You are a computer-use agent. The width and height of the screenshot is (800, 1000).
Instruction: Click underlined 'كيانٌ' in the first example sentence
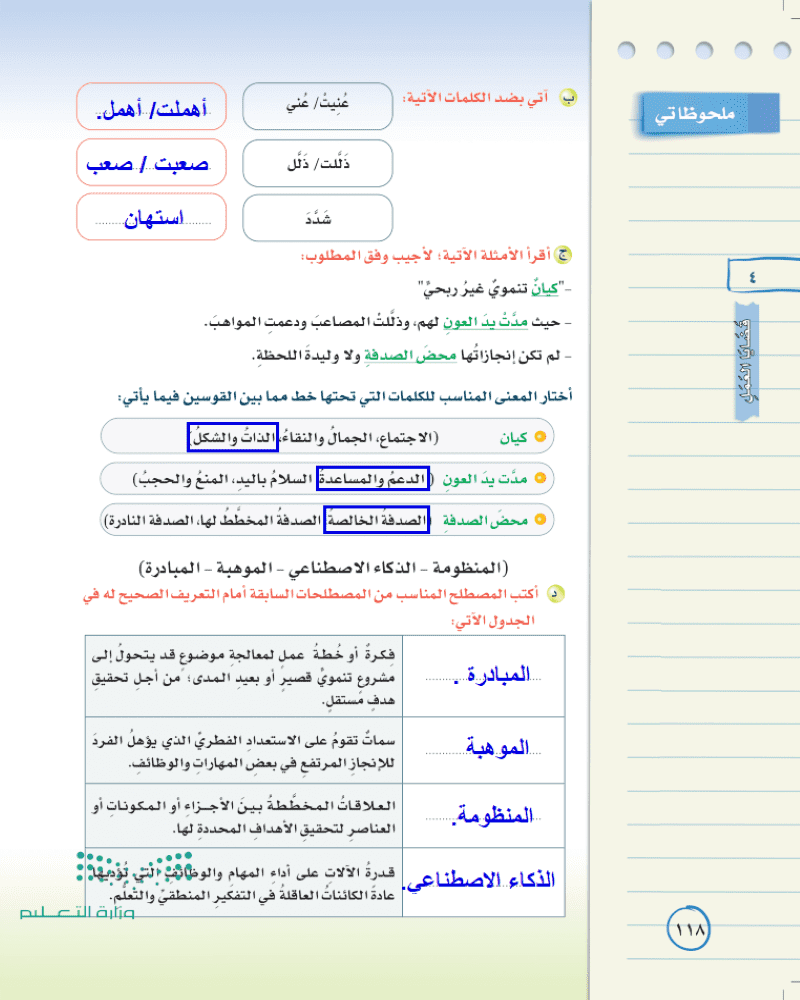point(545,289)
